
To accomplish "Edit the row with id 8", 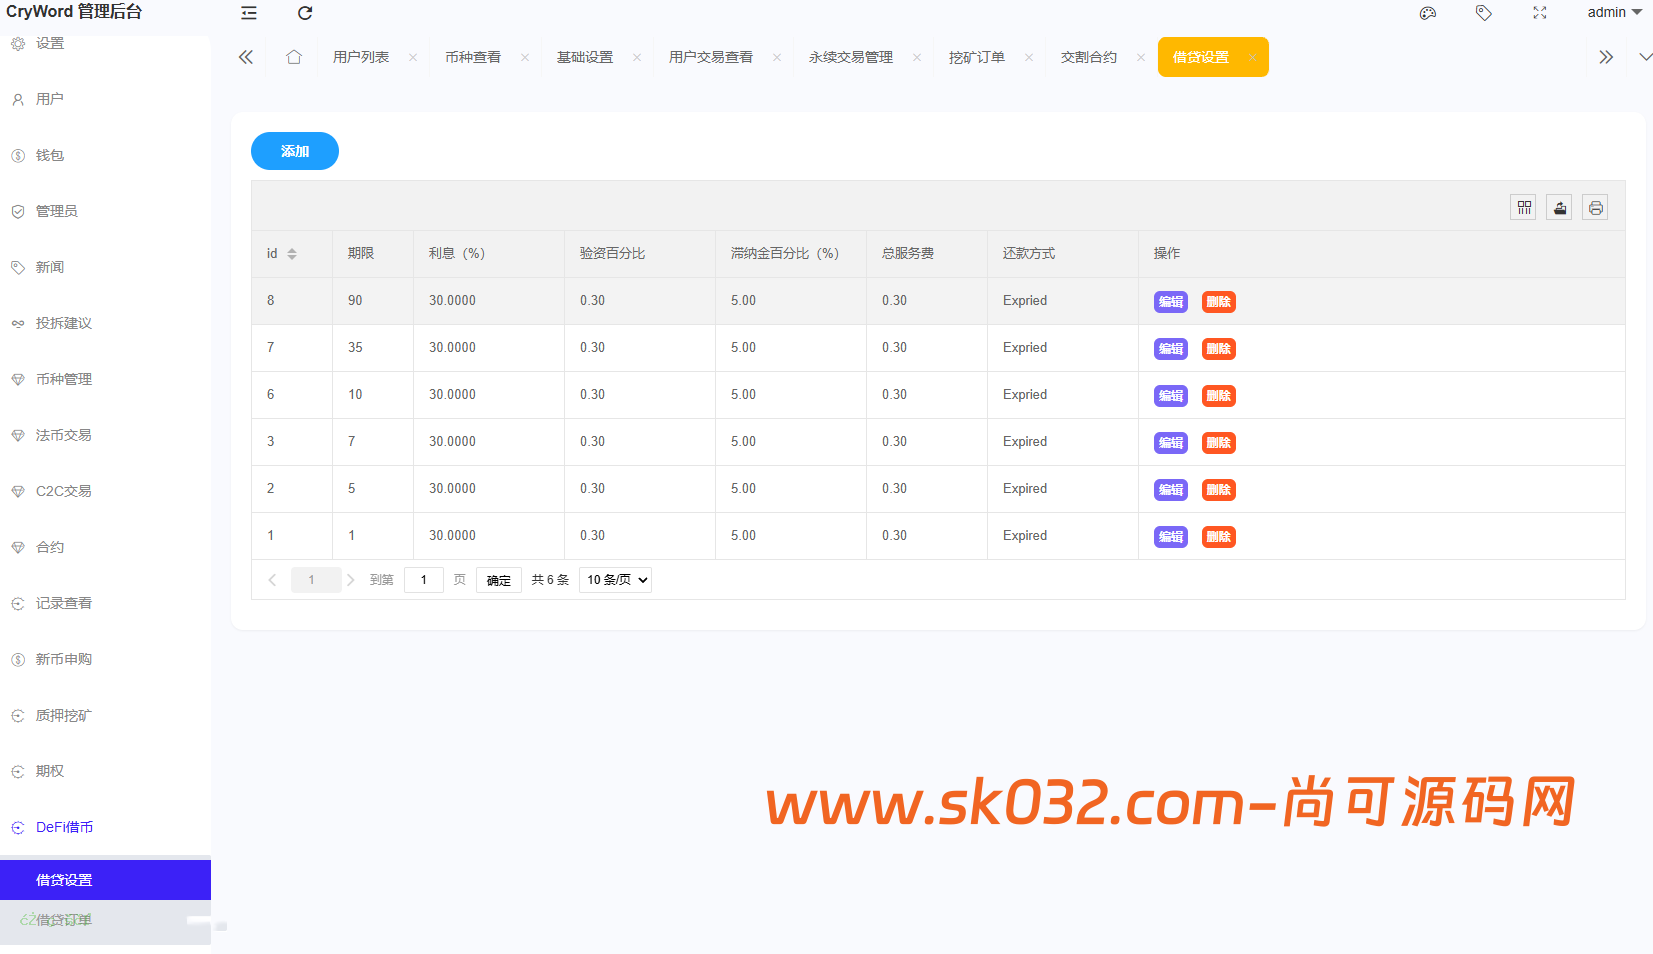I will pos(1171,302).
